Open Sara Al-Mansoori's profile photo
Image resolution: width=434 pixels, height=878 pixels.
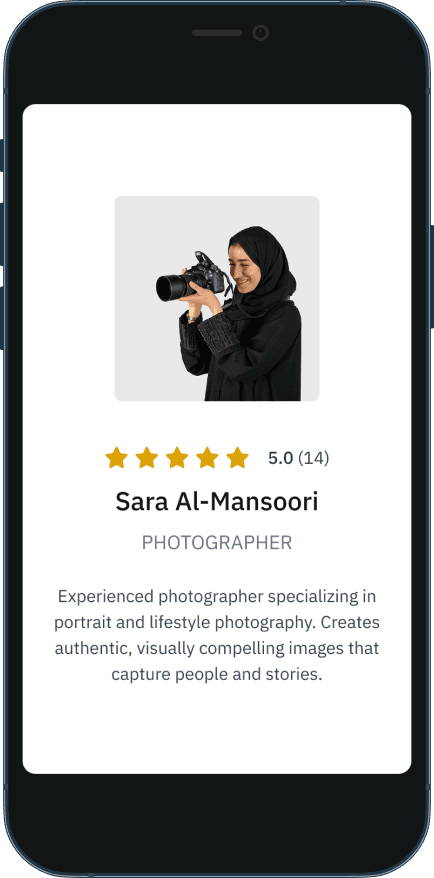coord(217,298)
